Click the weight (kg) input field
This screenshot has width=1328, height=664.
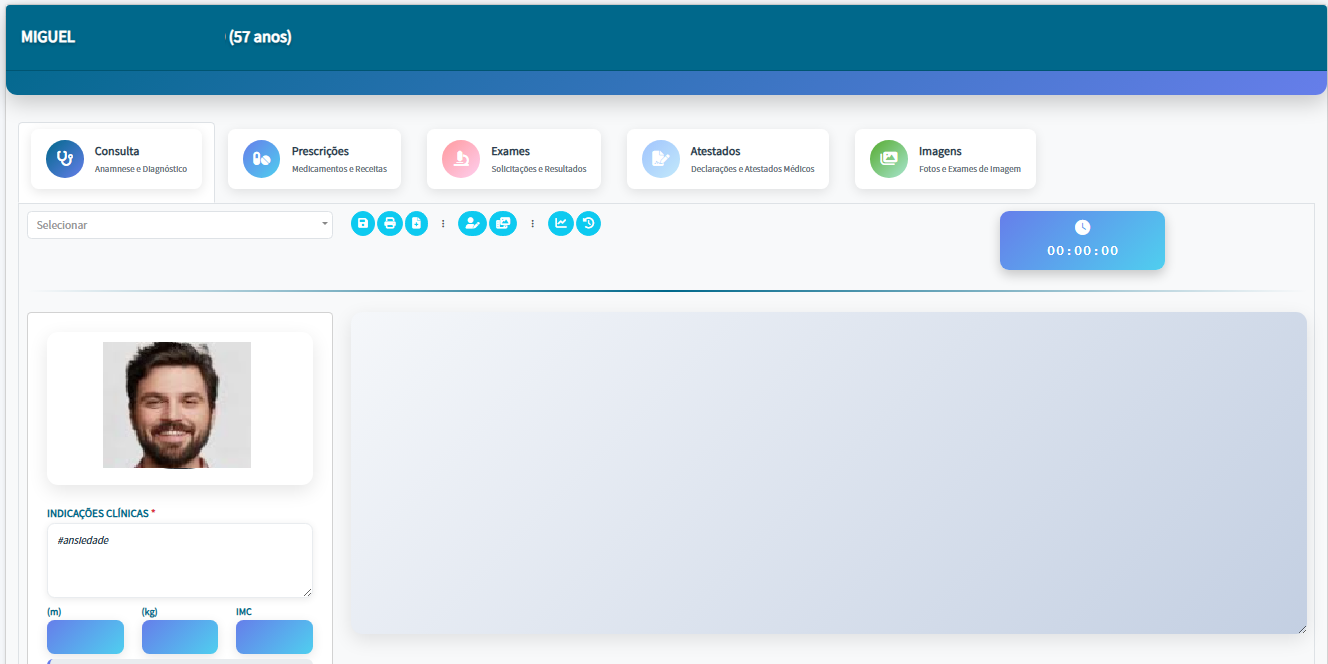(180, 637)
